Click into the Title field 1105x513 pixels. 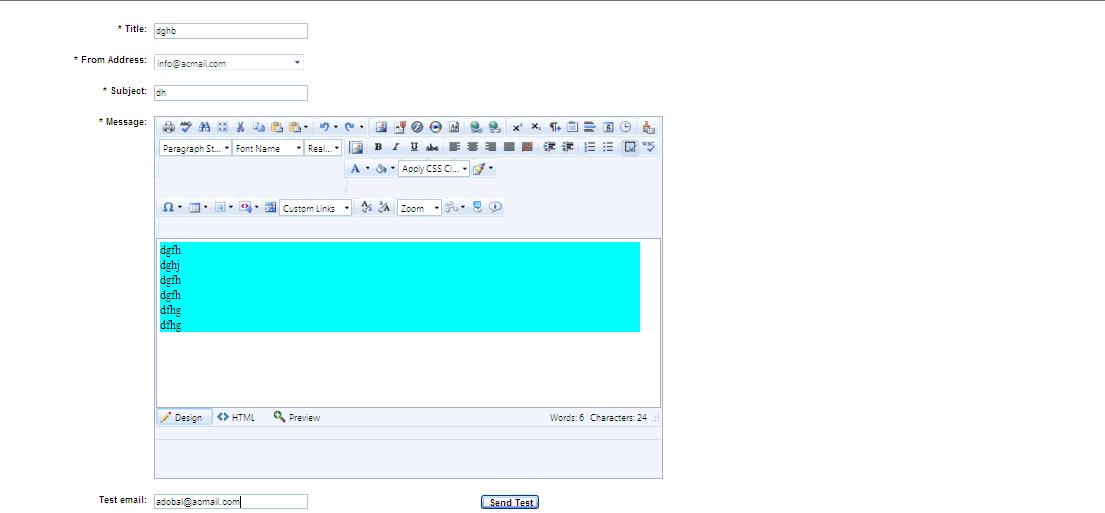click(230, 31)
